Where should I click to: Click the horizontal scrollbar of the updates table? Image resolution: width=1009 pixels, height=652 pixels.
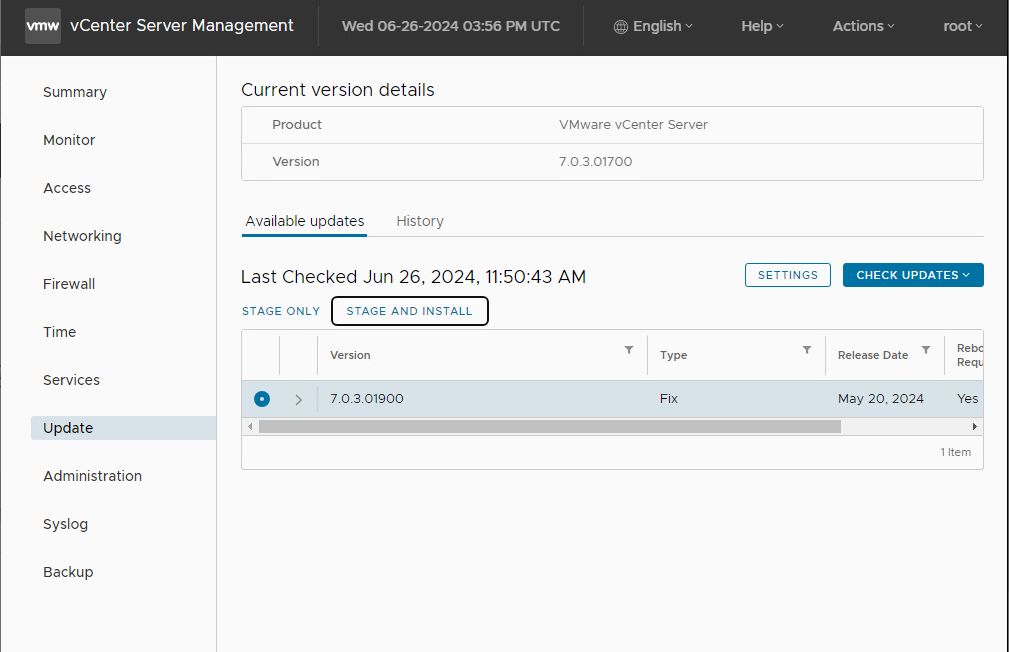tap(550, 426)
